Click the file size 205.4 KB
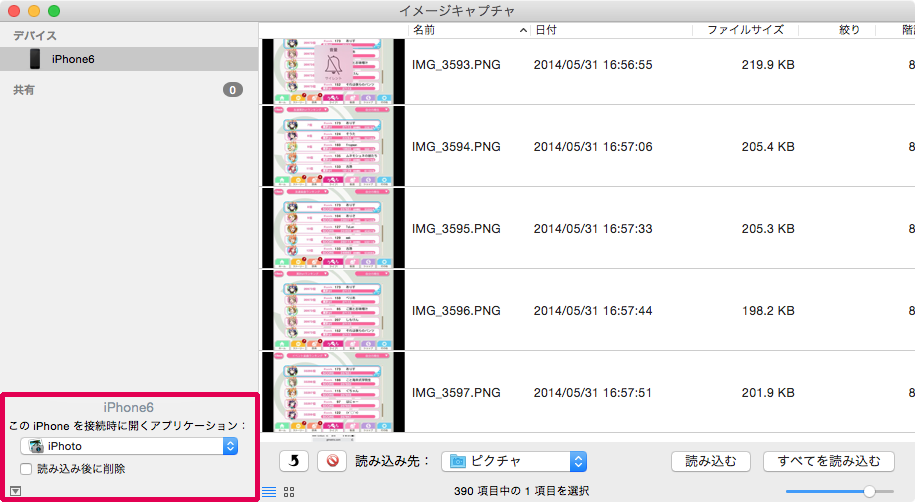Image resolution: width=915 pixels, height=502 pixels. (768, 147)
